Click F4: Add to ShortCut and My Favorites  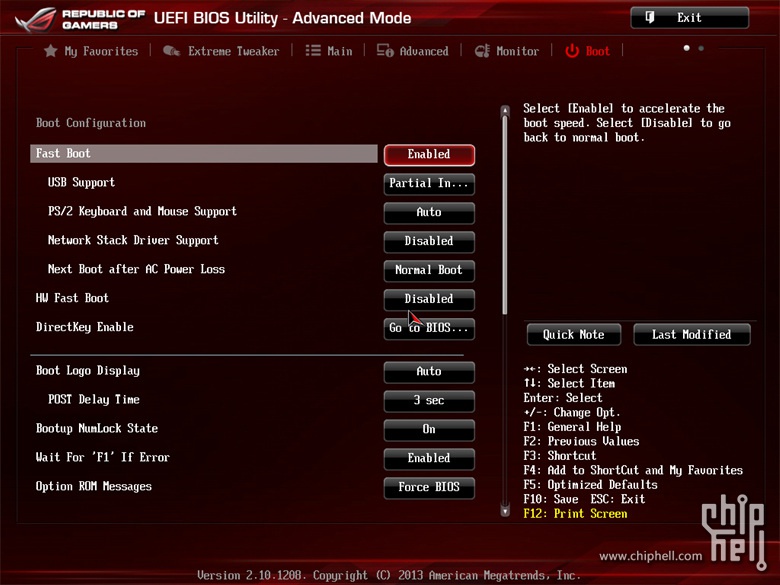click(633, 470)
